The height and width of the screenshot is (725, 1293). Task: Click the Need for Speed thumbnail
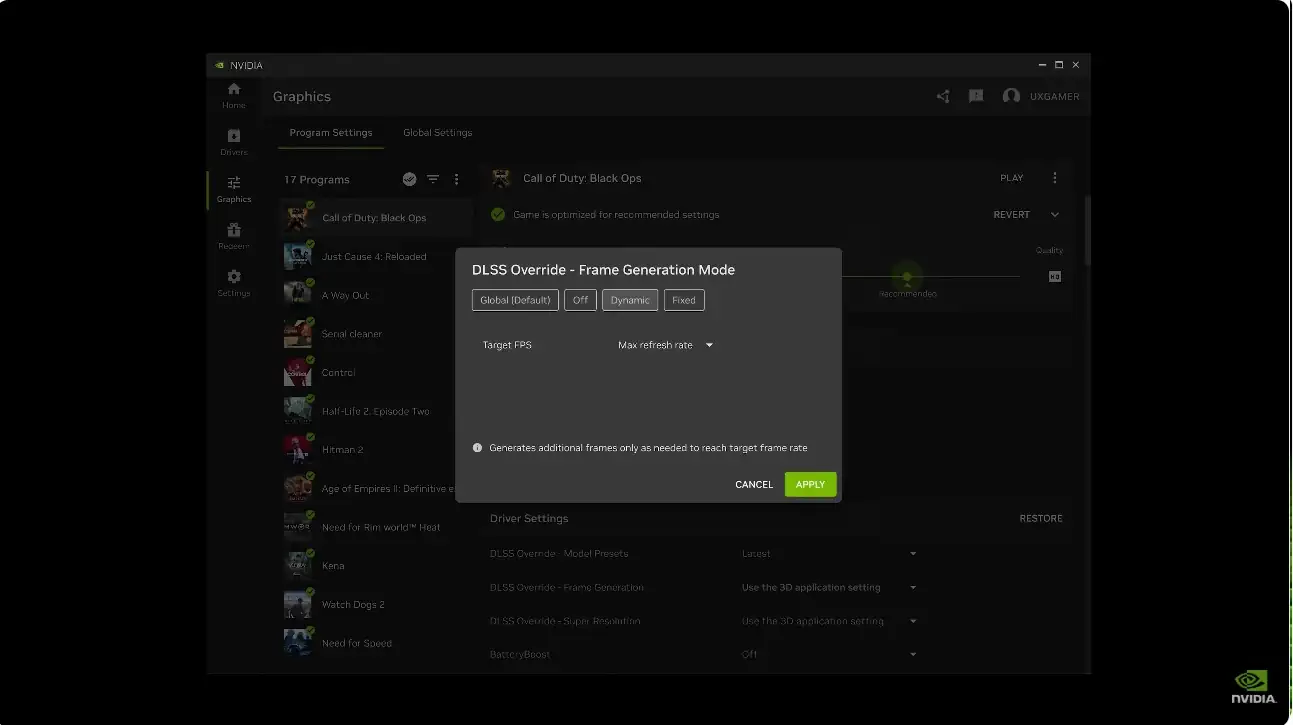tap(298, 643)
